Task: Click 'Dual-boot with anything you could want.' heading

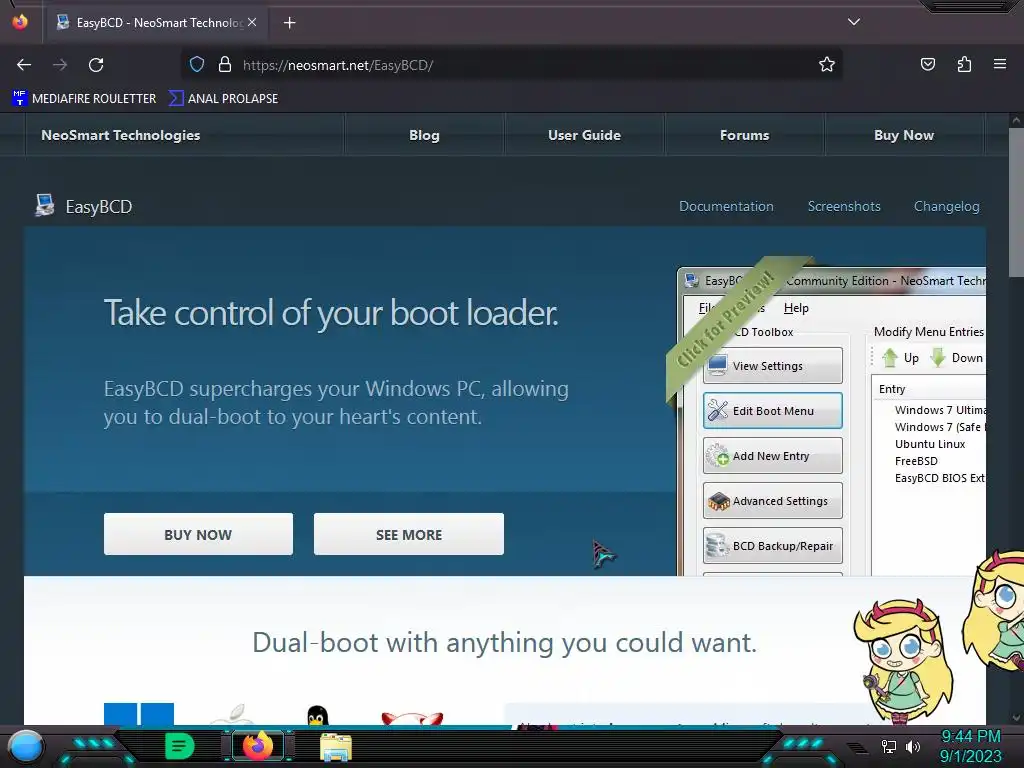Action: (504, 643)
